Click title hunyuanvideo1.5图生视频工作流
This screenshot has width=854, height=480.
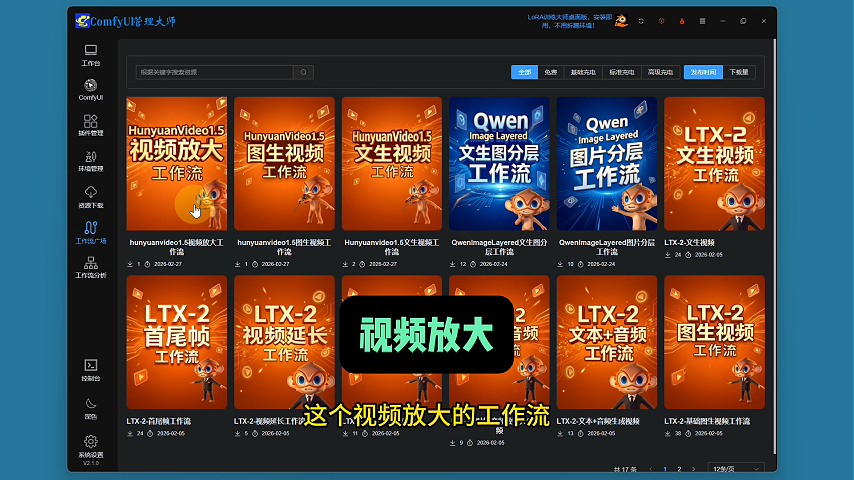point(284,247)
